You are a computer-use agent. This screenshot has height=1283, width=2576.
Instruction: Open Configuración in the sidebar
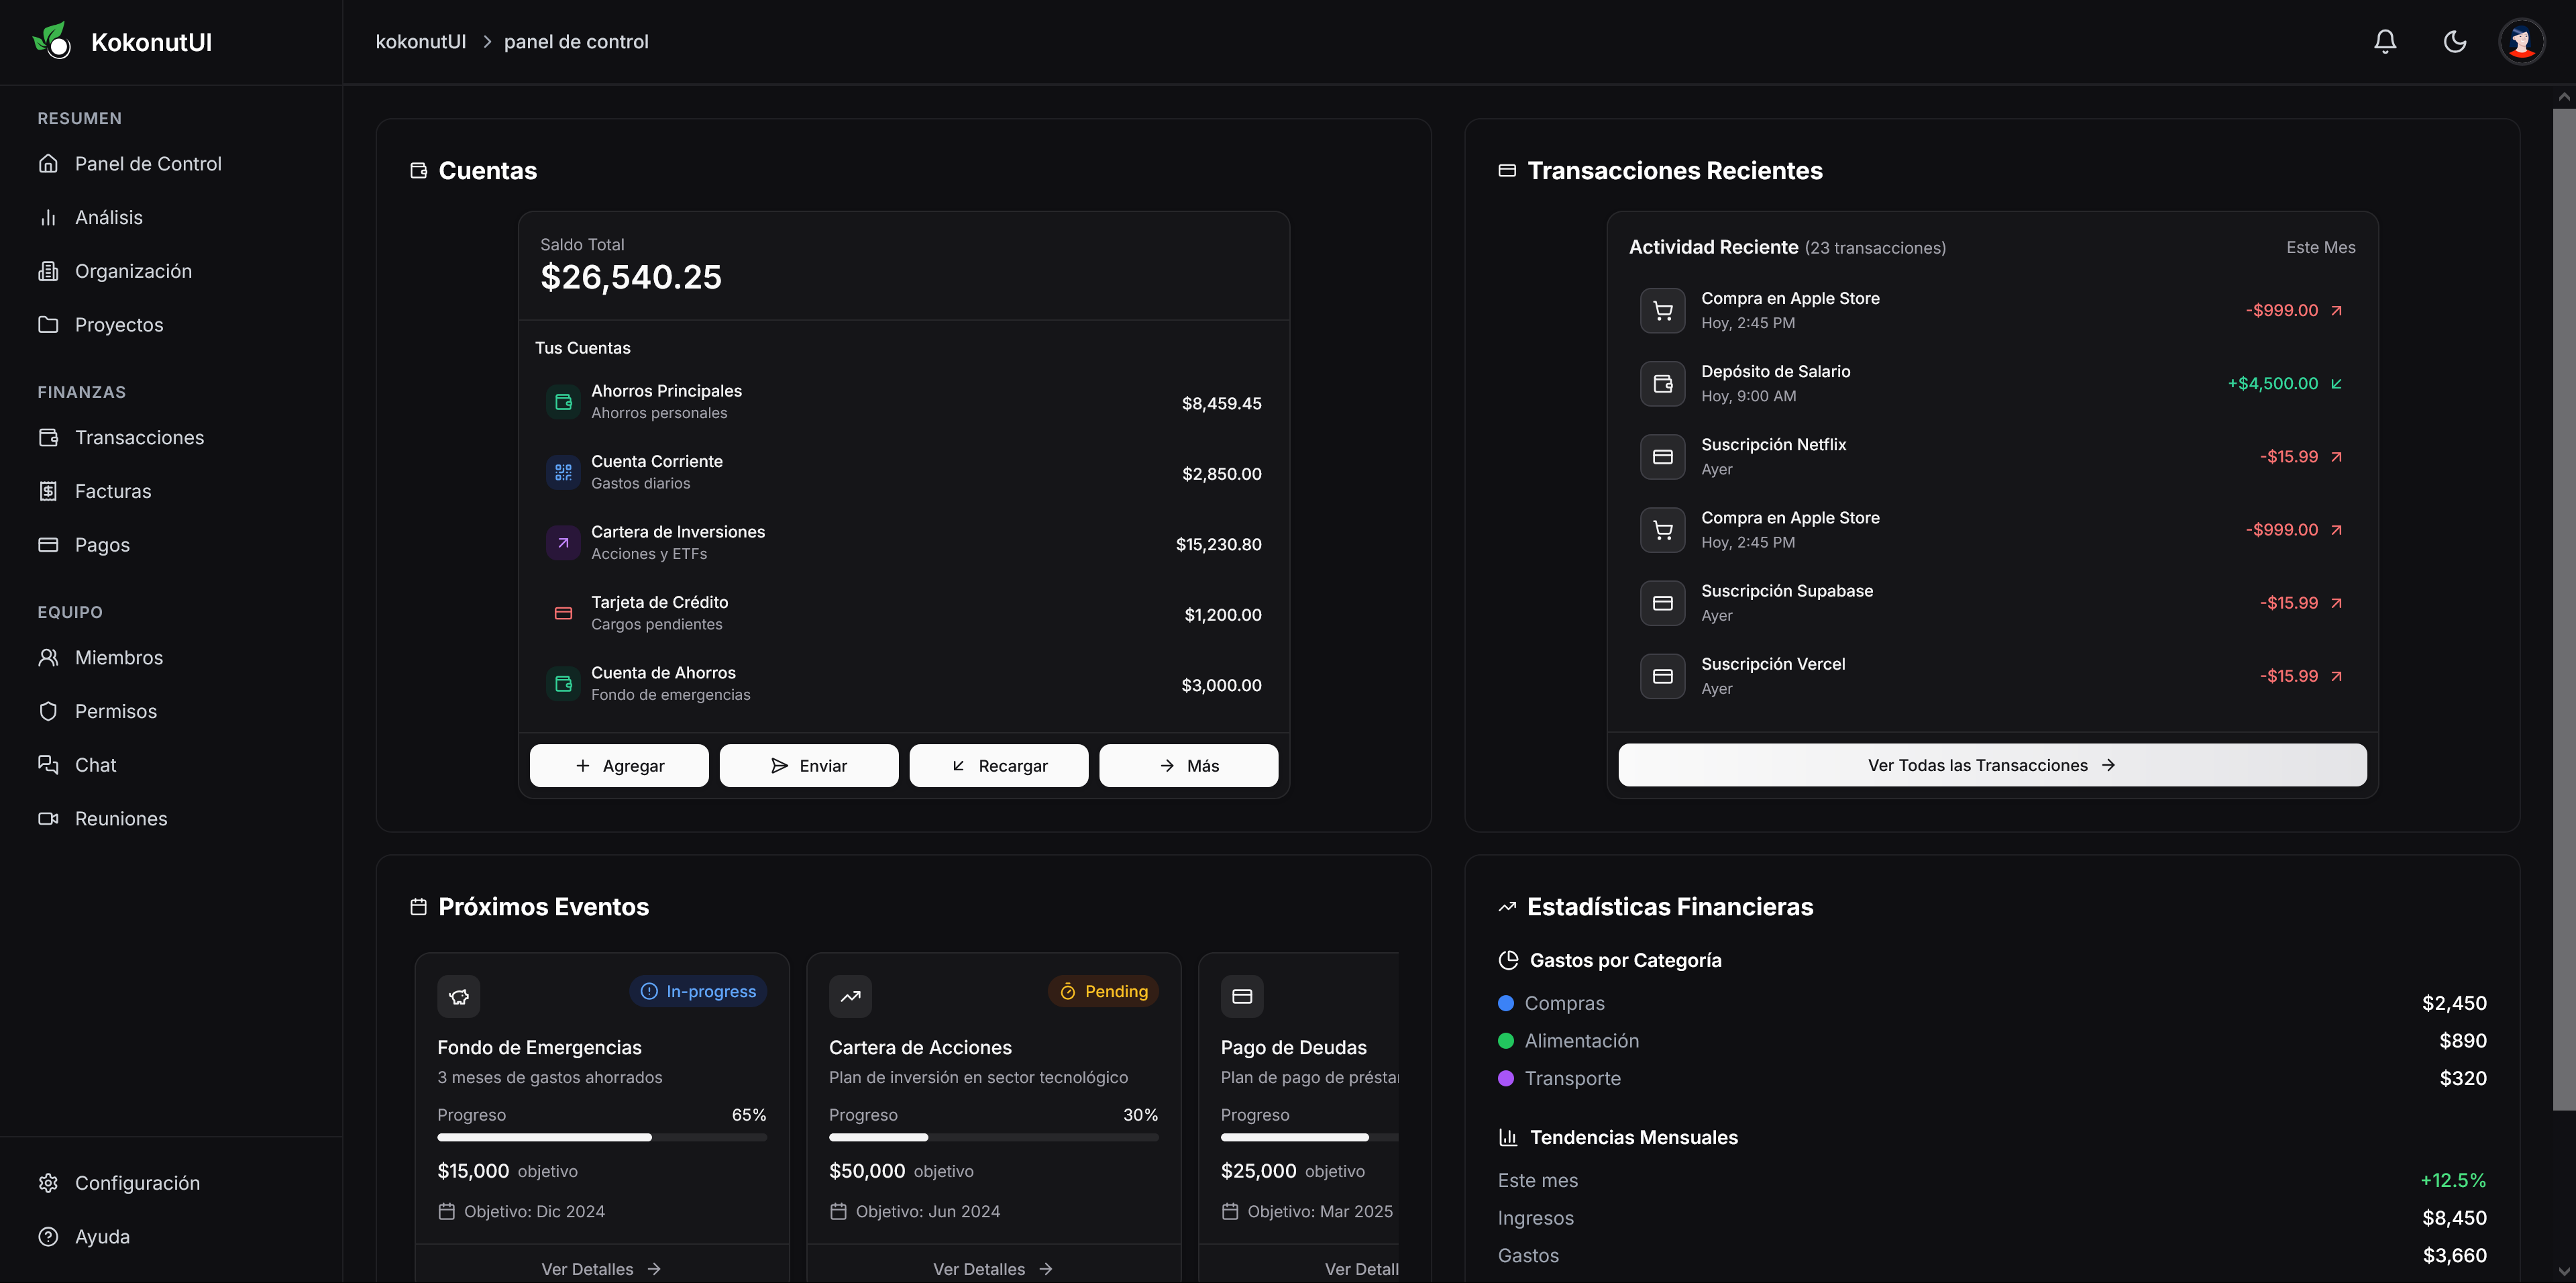coord(137,1183)
